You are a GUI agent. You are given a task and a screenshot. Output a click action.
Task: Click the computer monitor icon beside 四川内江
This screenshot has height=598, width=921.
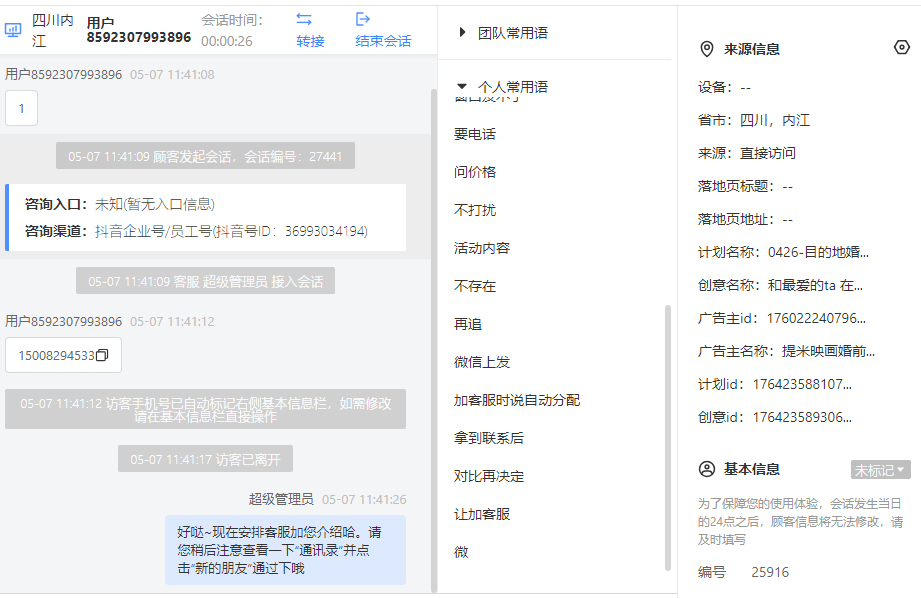(x=13, y=29)
